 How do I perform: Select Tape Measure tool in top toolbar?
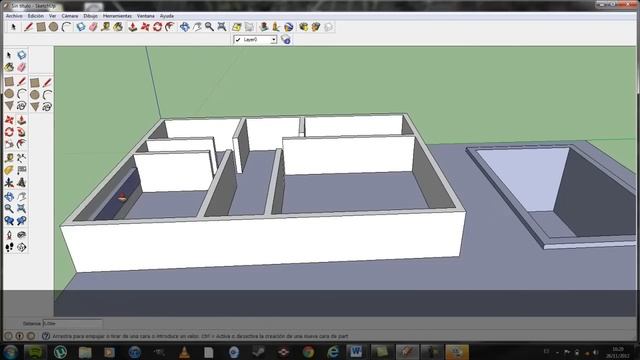pyautogui.click(x=106, y=27)
